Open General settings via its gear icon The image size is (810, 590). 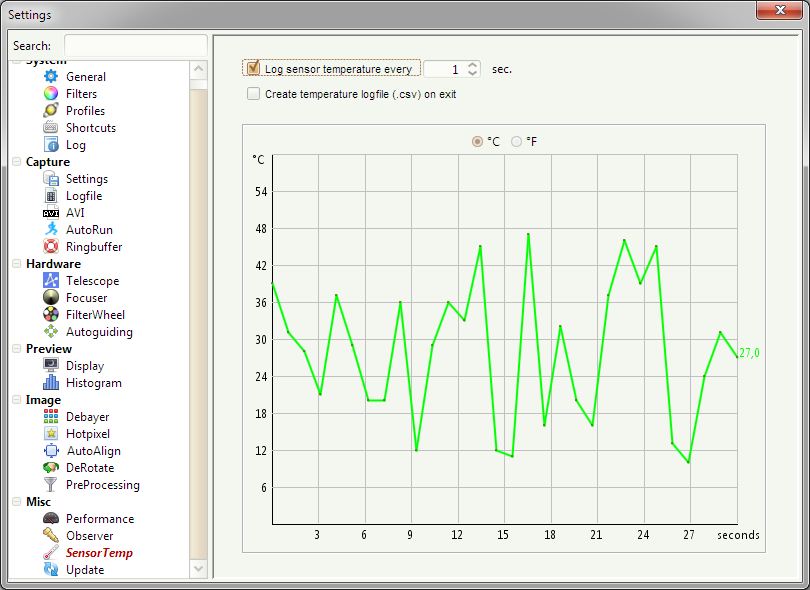pos(51,76)
